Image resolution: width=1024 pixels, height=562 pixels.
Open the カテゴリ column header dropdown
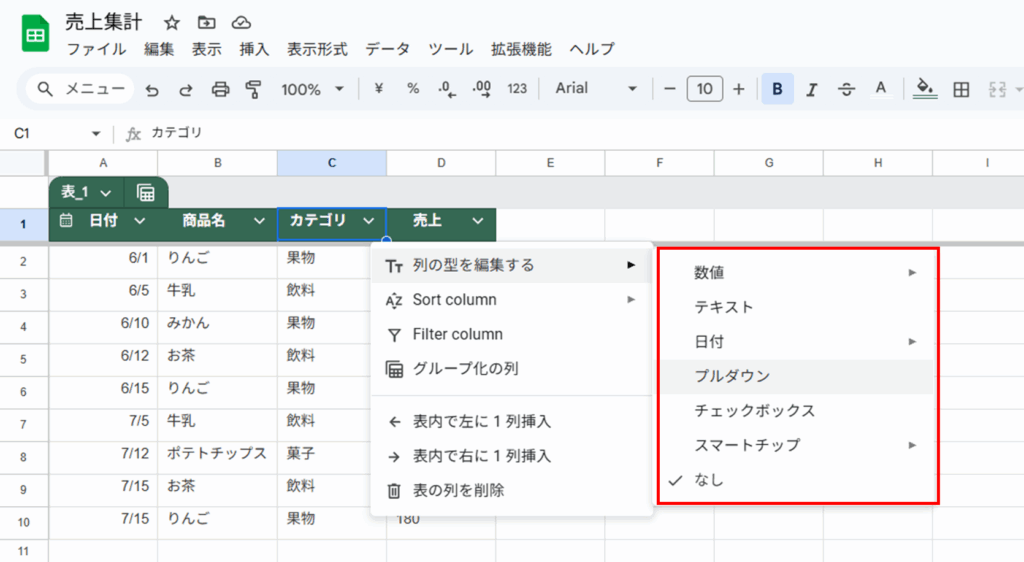click(369, 221)
